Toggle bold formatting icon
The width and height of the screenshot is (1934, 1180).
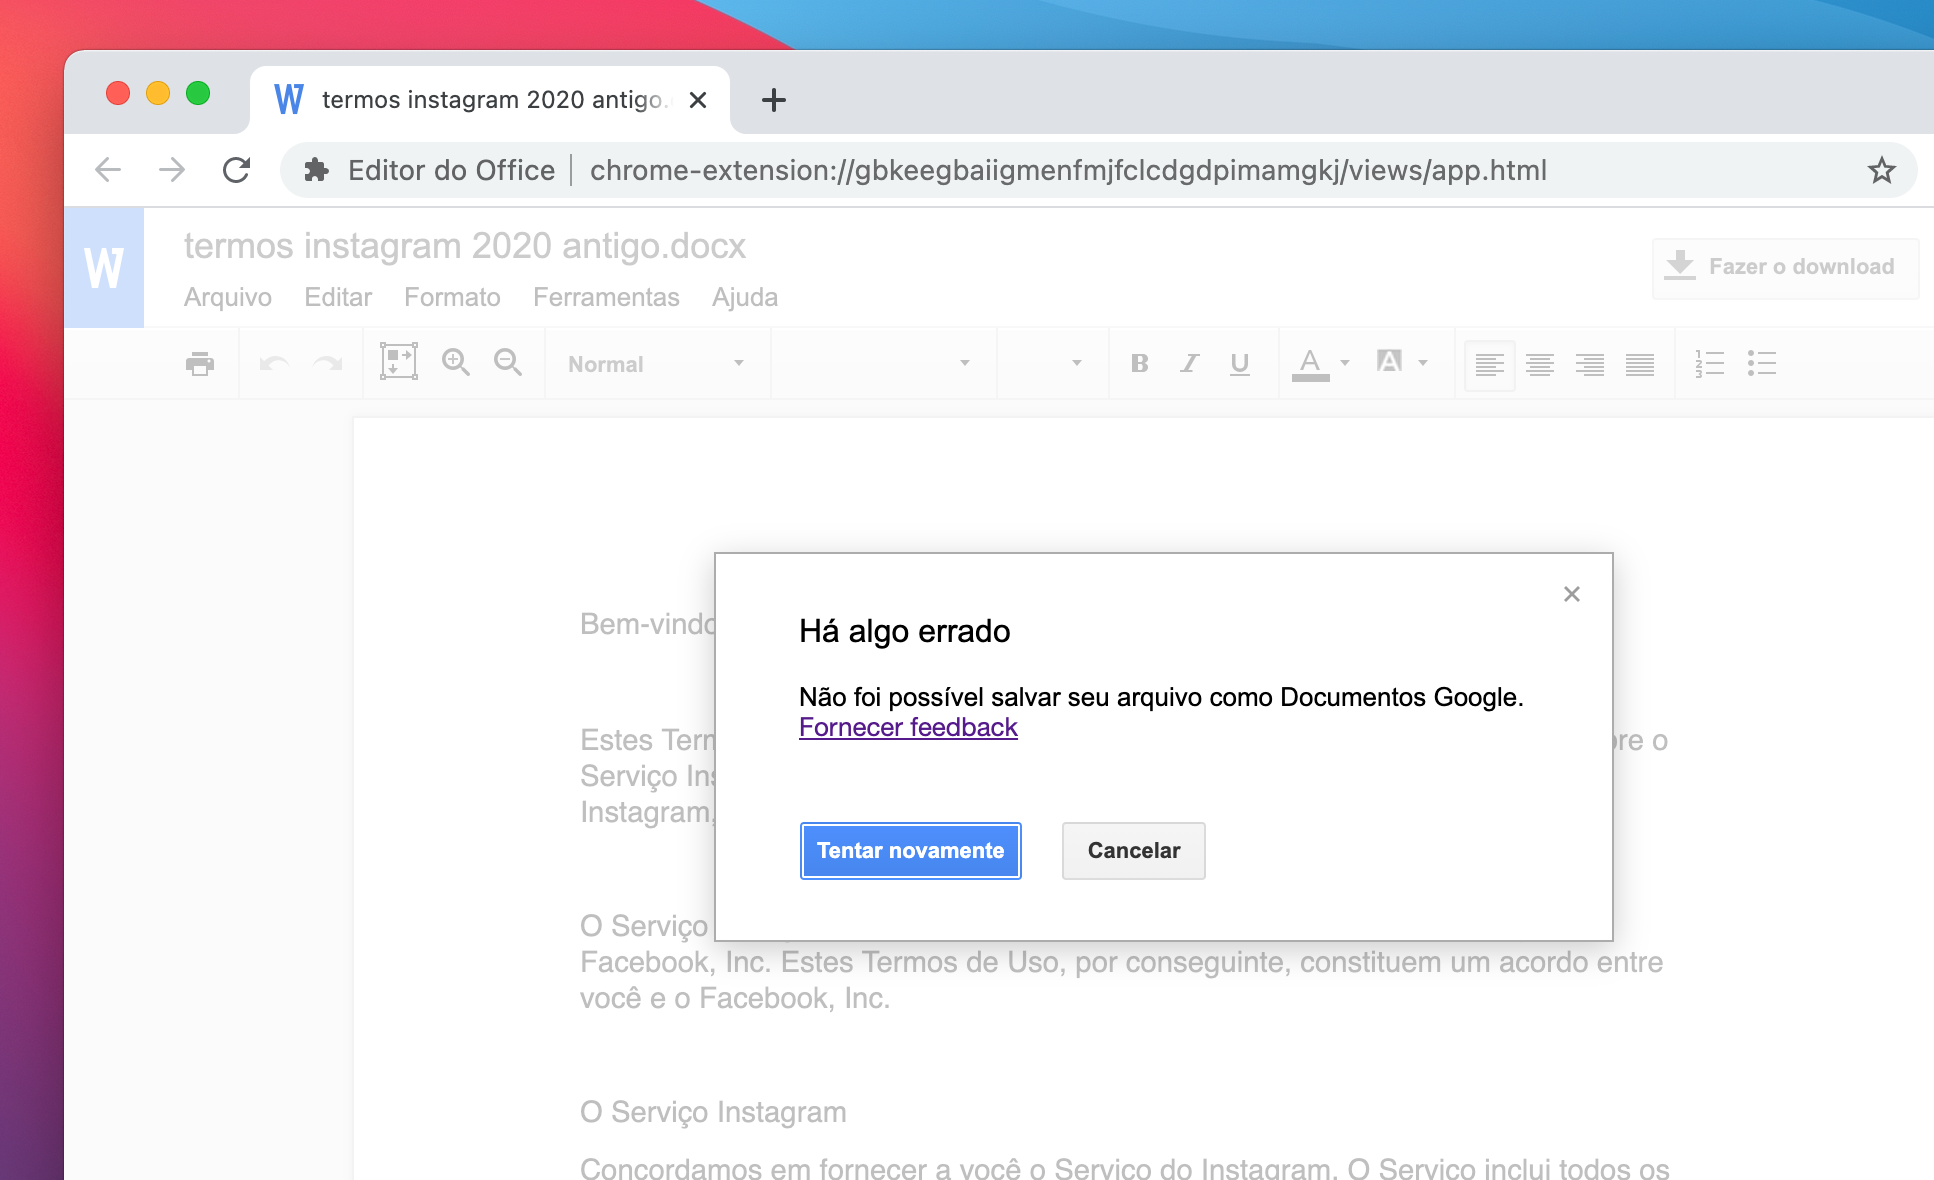point(1138,365)
